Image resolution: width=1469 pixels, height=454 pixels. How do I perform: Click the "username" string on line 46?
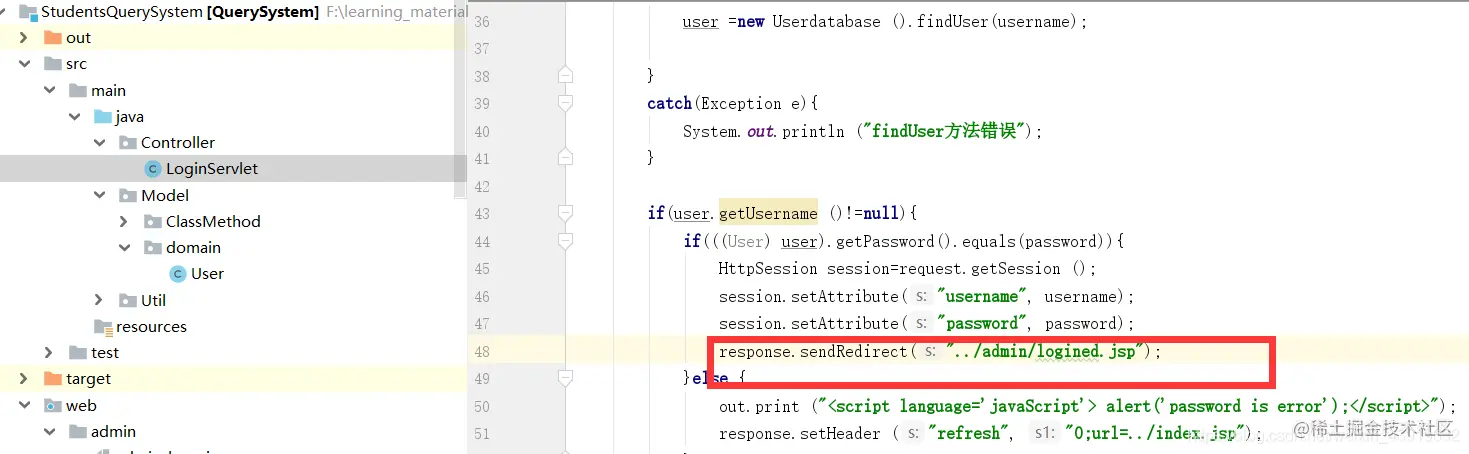click(982, 297)
